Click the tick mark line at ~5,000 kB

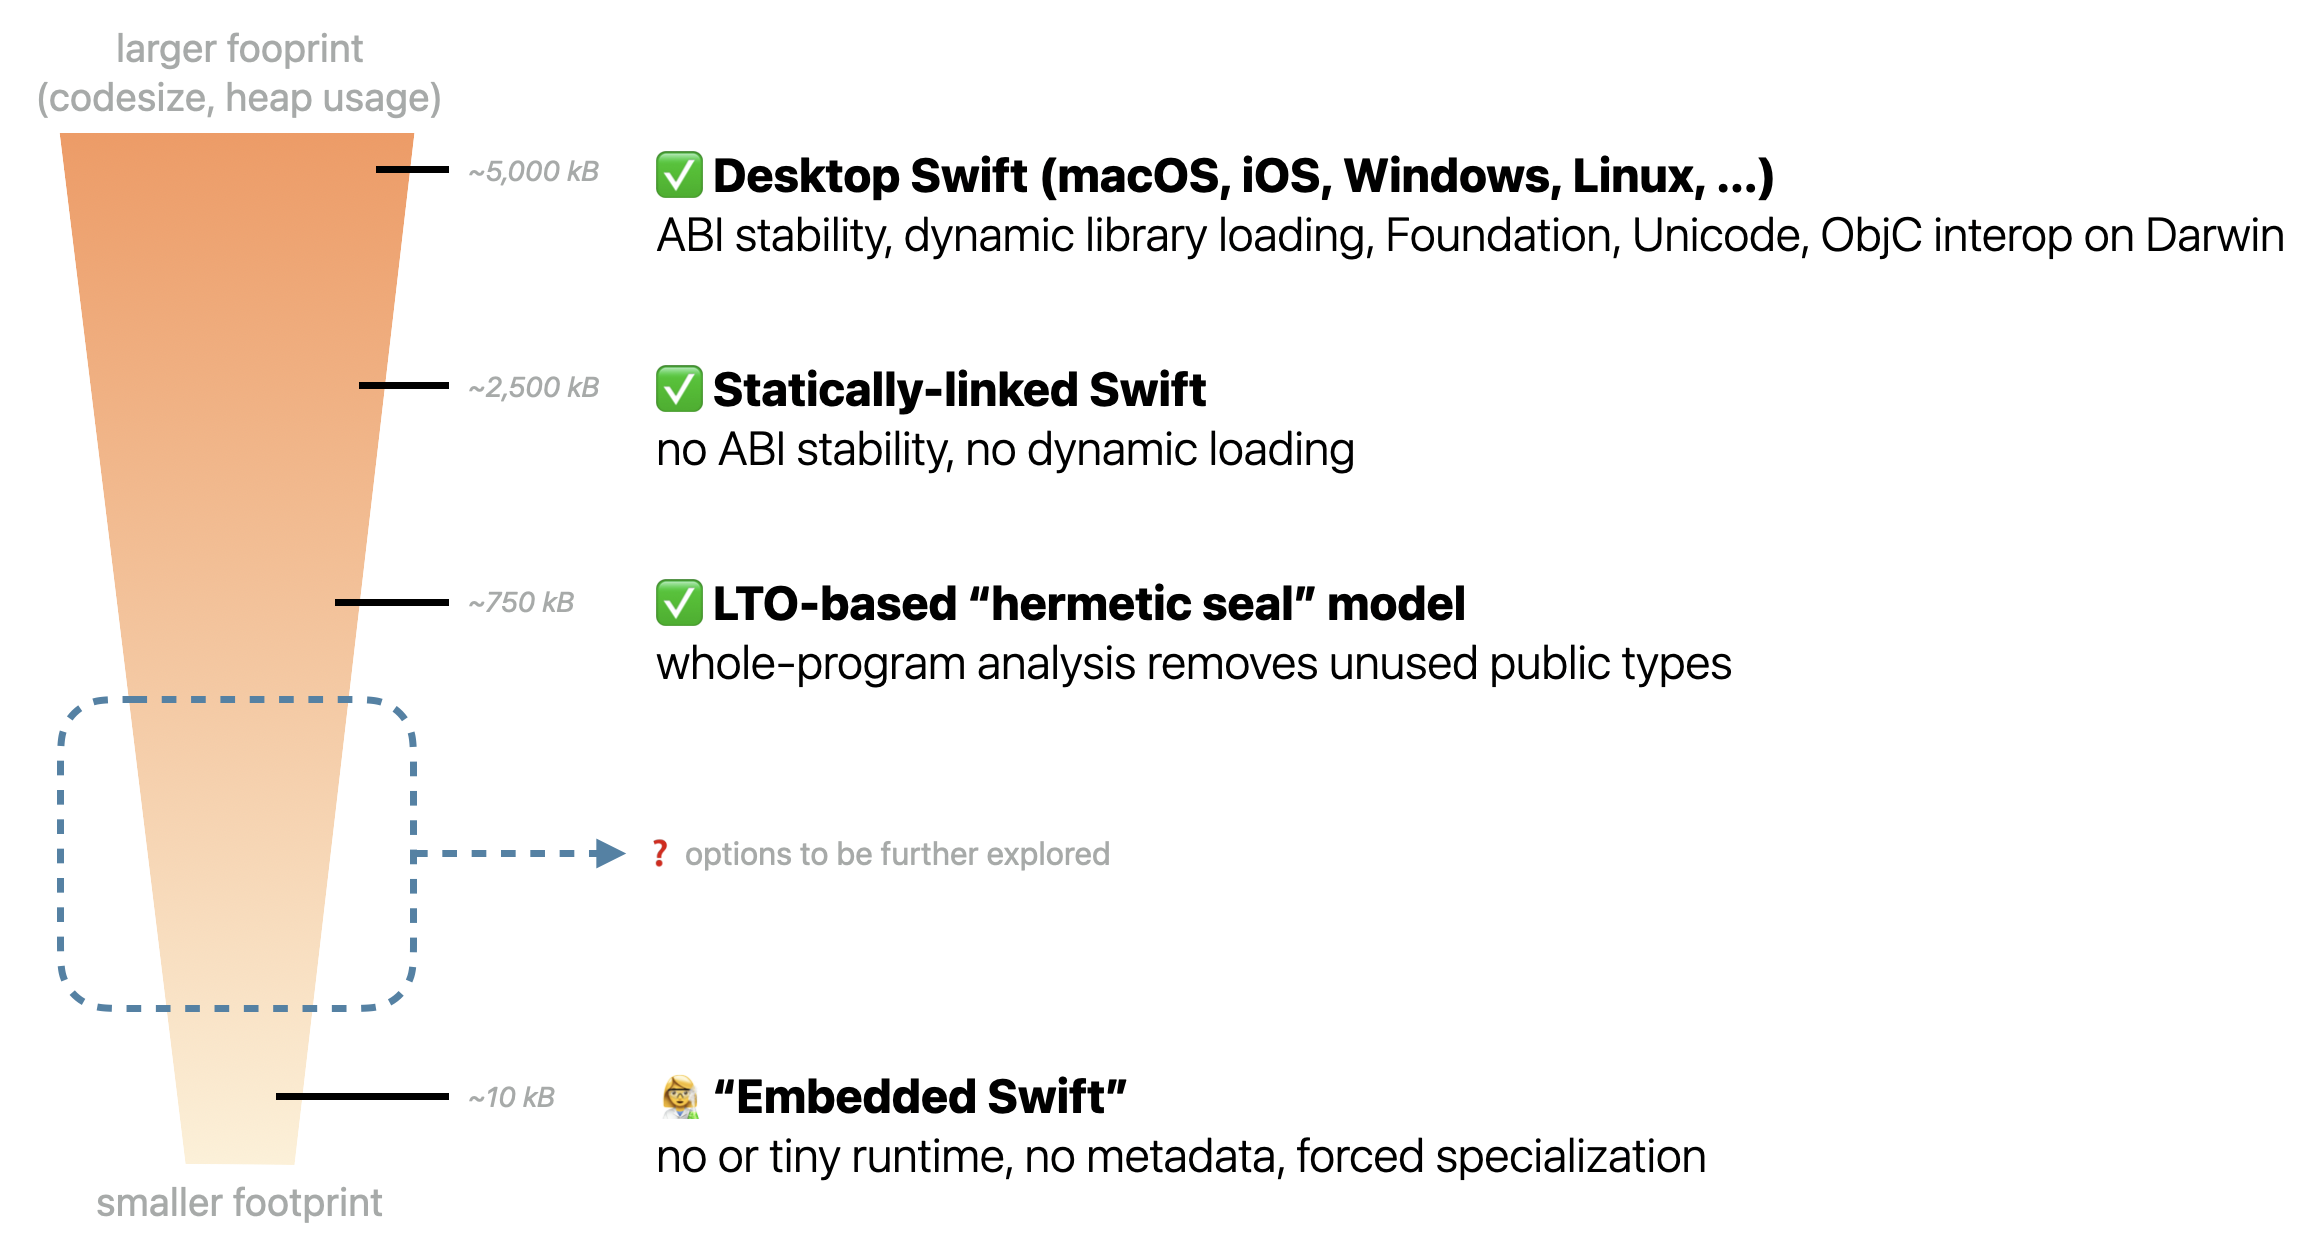click(412, 170)
